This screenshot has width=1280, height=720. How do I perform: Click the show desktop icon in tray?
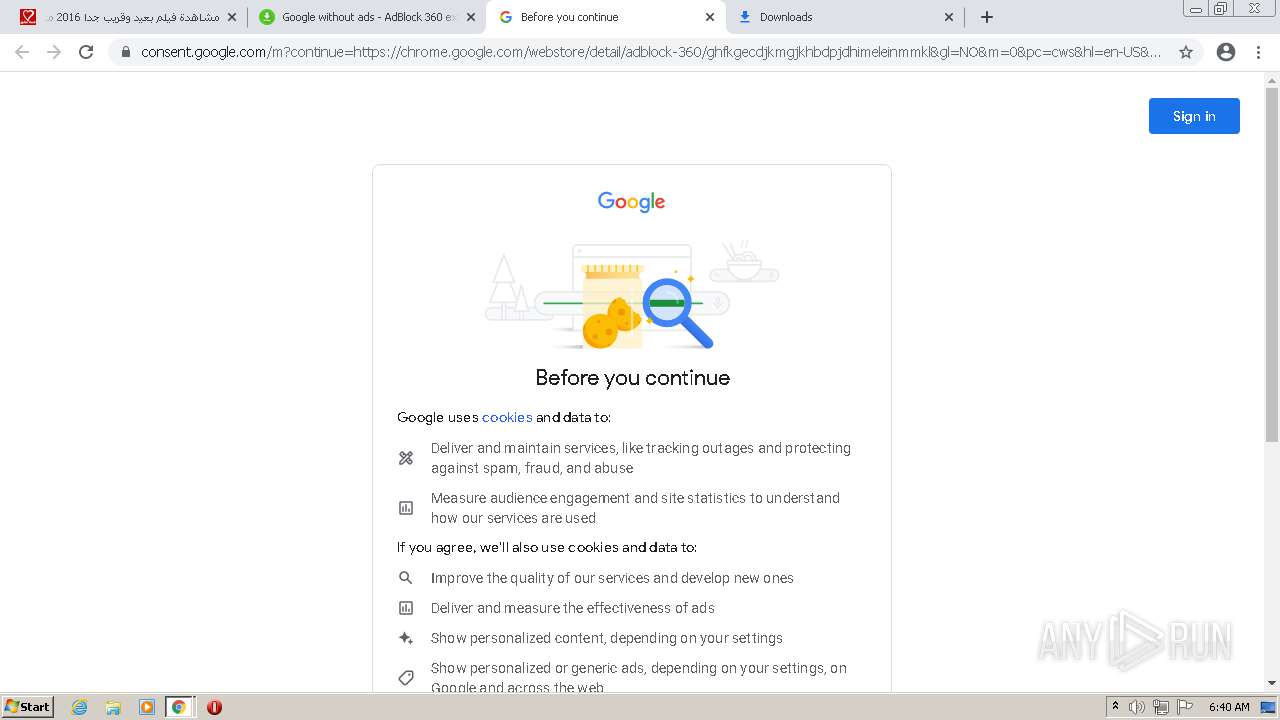coord(1269,707)
